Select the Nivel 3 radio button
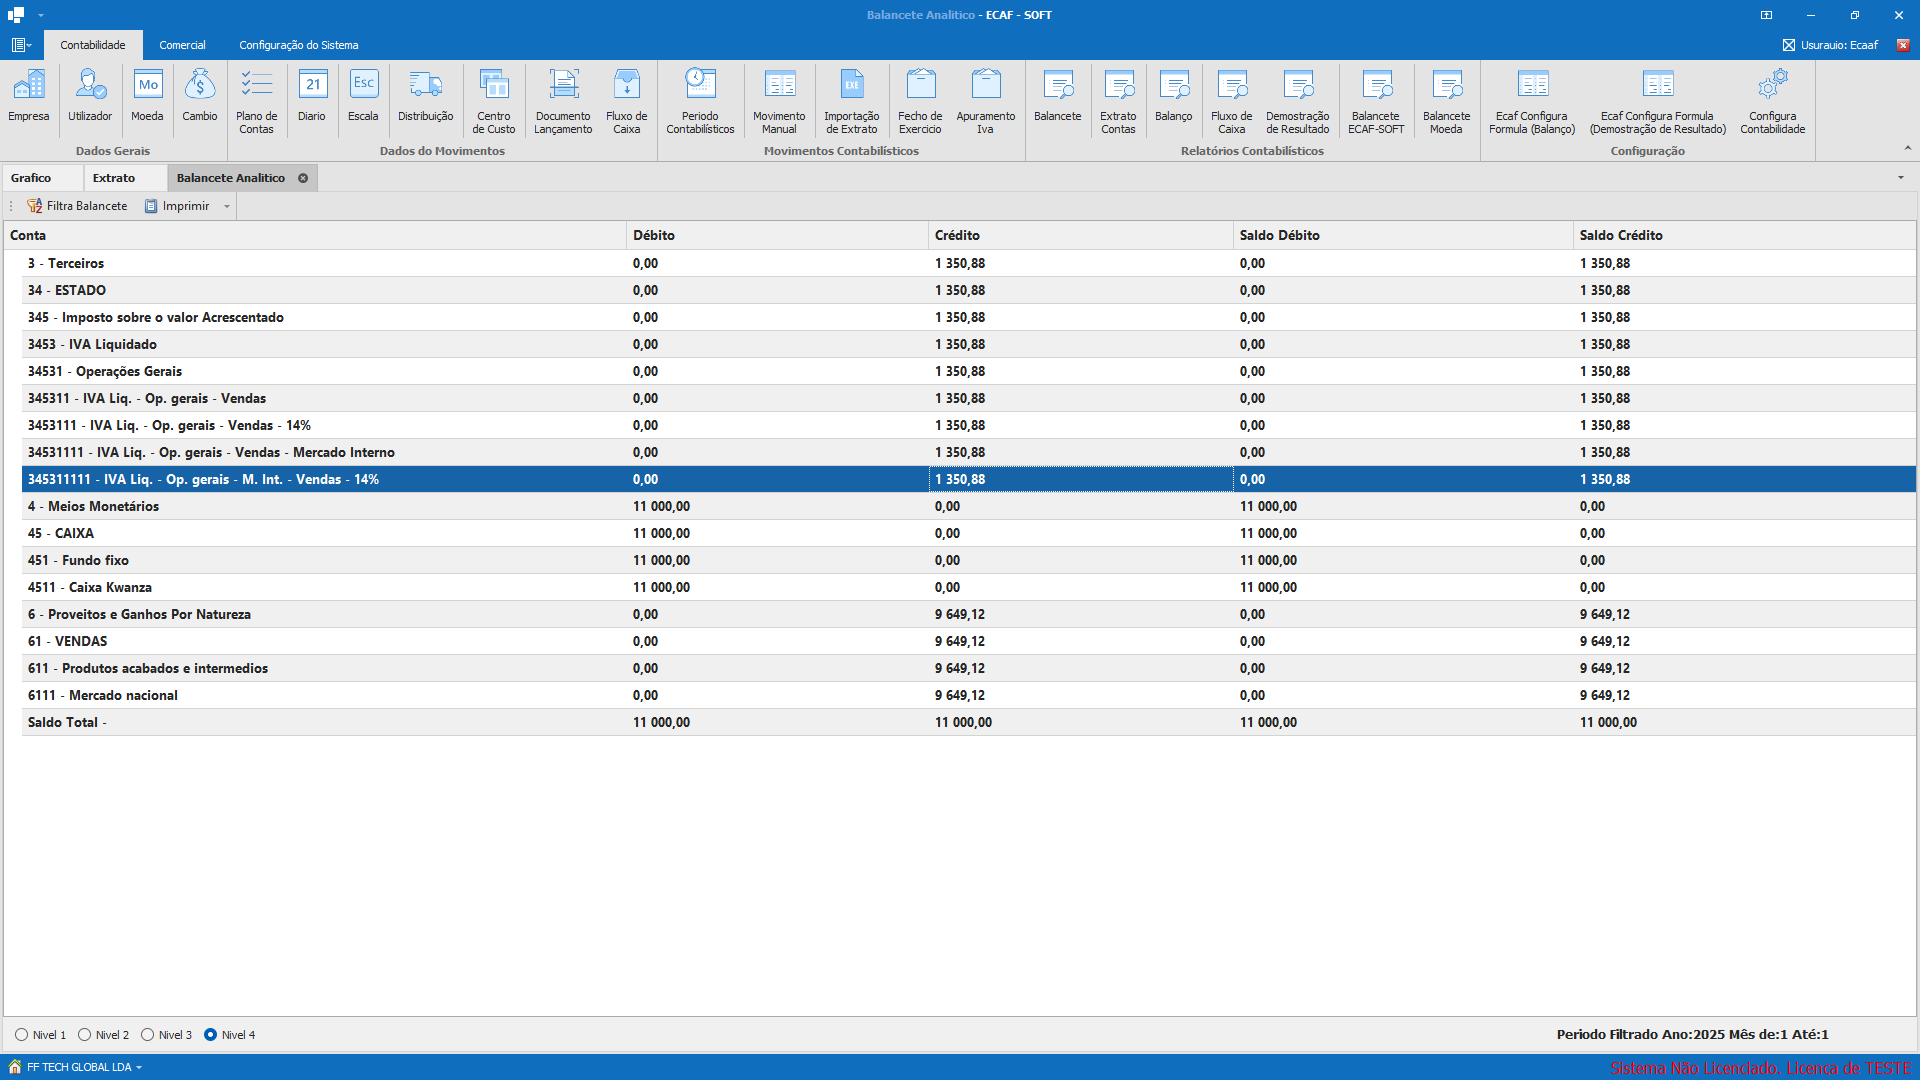This screenshot has height=1080, width=1920. coord(148,1035)
